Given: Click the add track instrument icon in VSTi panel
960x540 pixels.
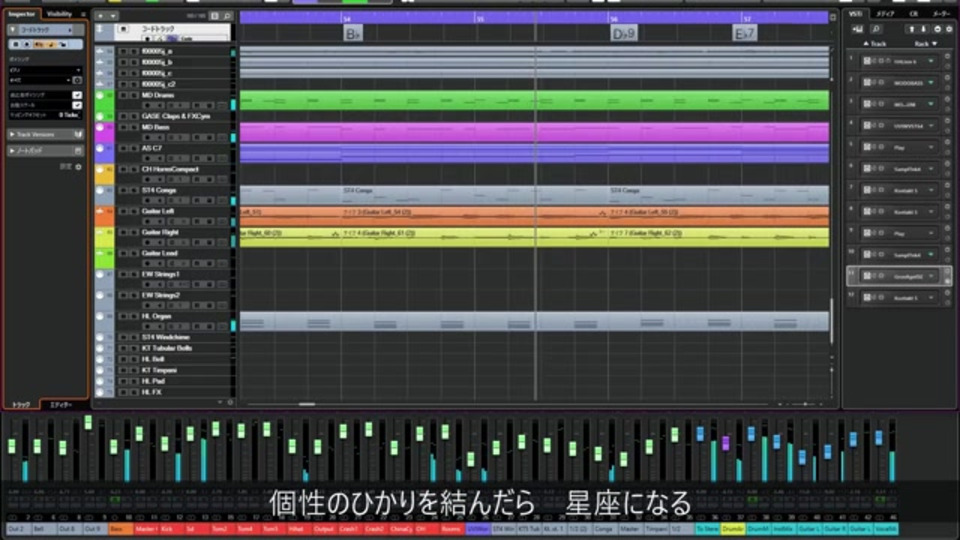Looking at the screenshot, I should click(x=858, y=29).
